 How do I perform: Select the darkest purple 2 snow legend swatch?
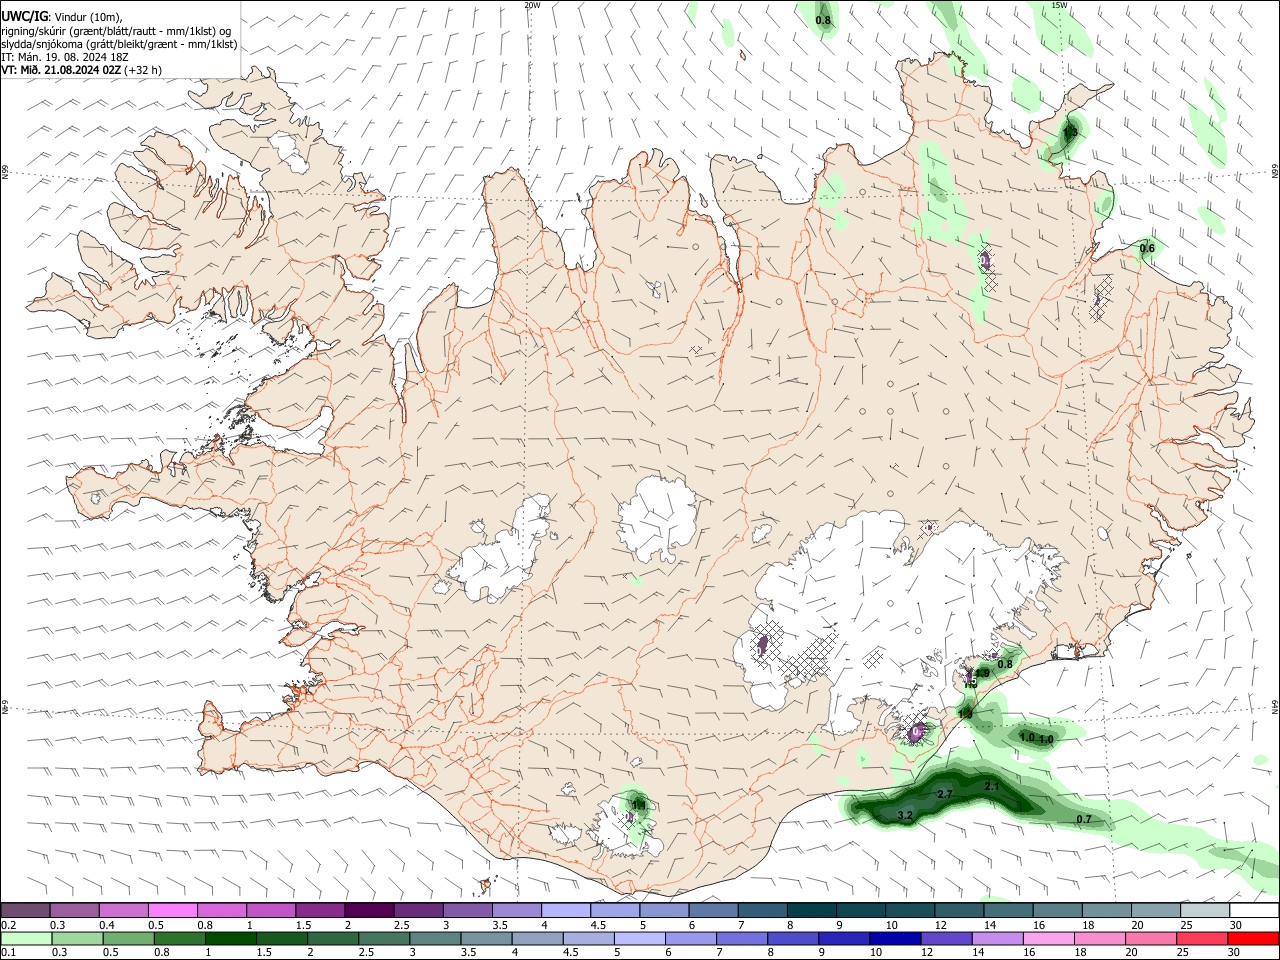pos(369,911)
